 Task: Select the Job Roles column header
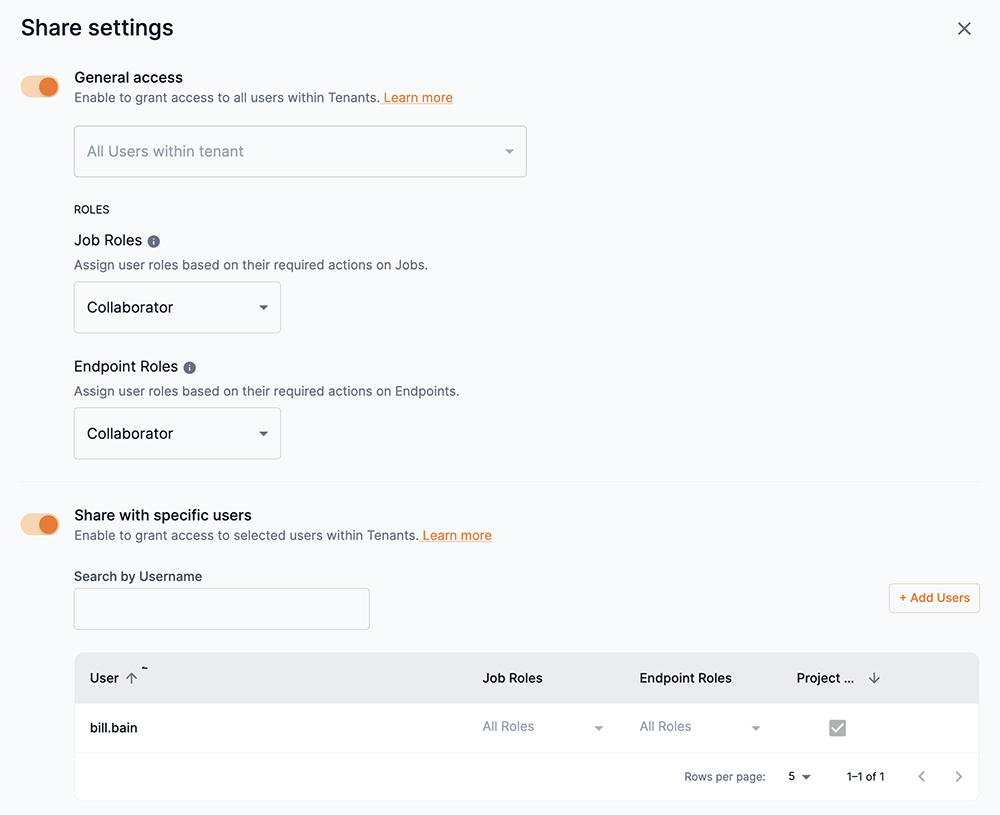pyautogui.click(x=512, y=677)
